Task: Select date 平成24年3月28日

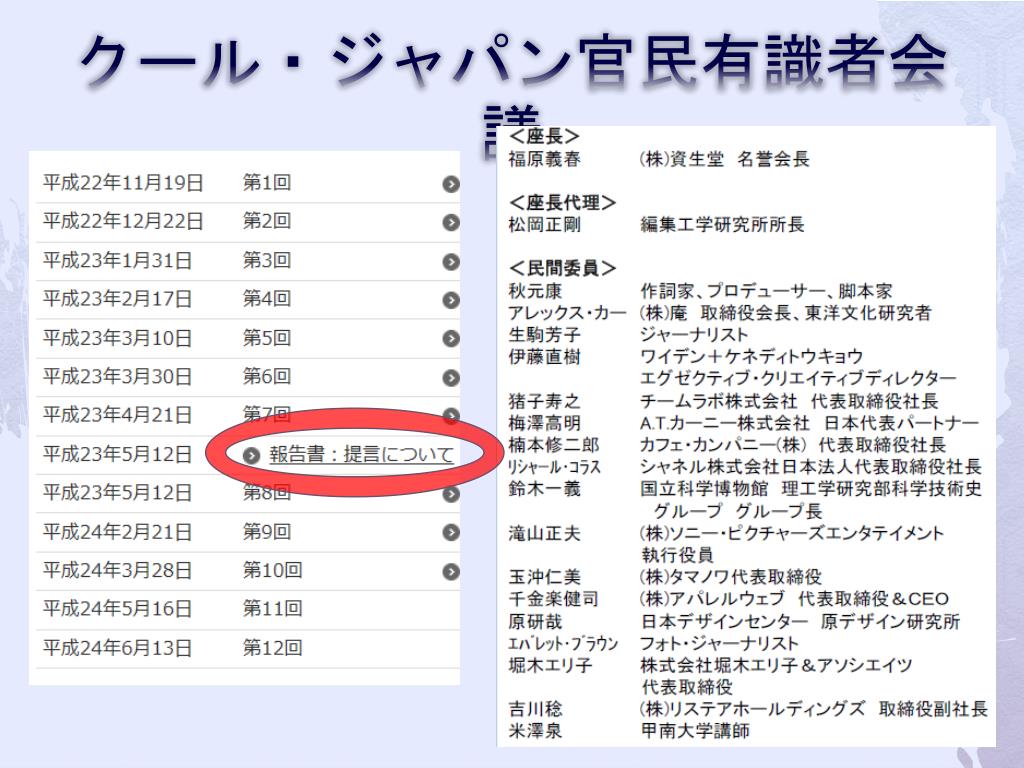Action: point(117,571)
